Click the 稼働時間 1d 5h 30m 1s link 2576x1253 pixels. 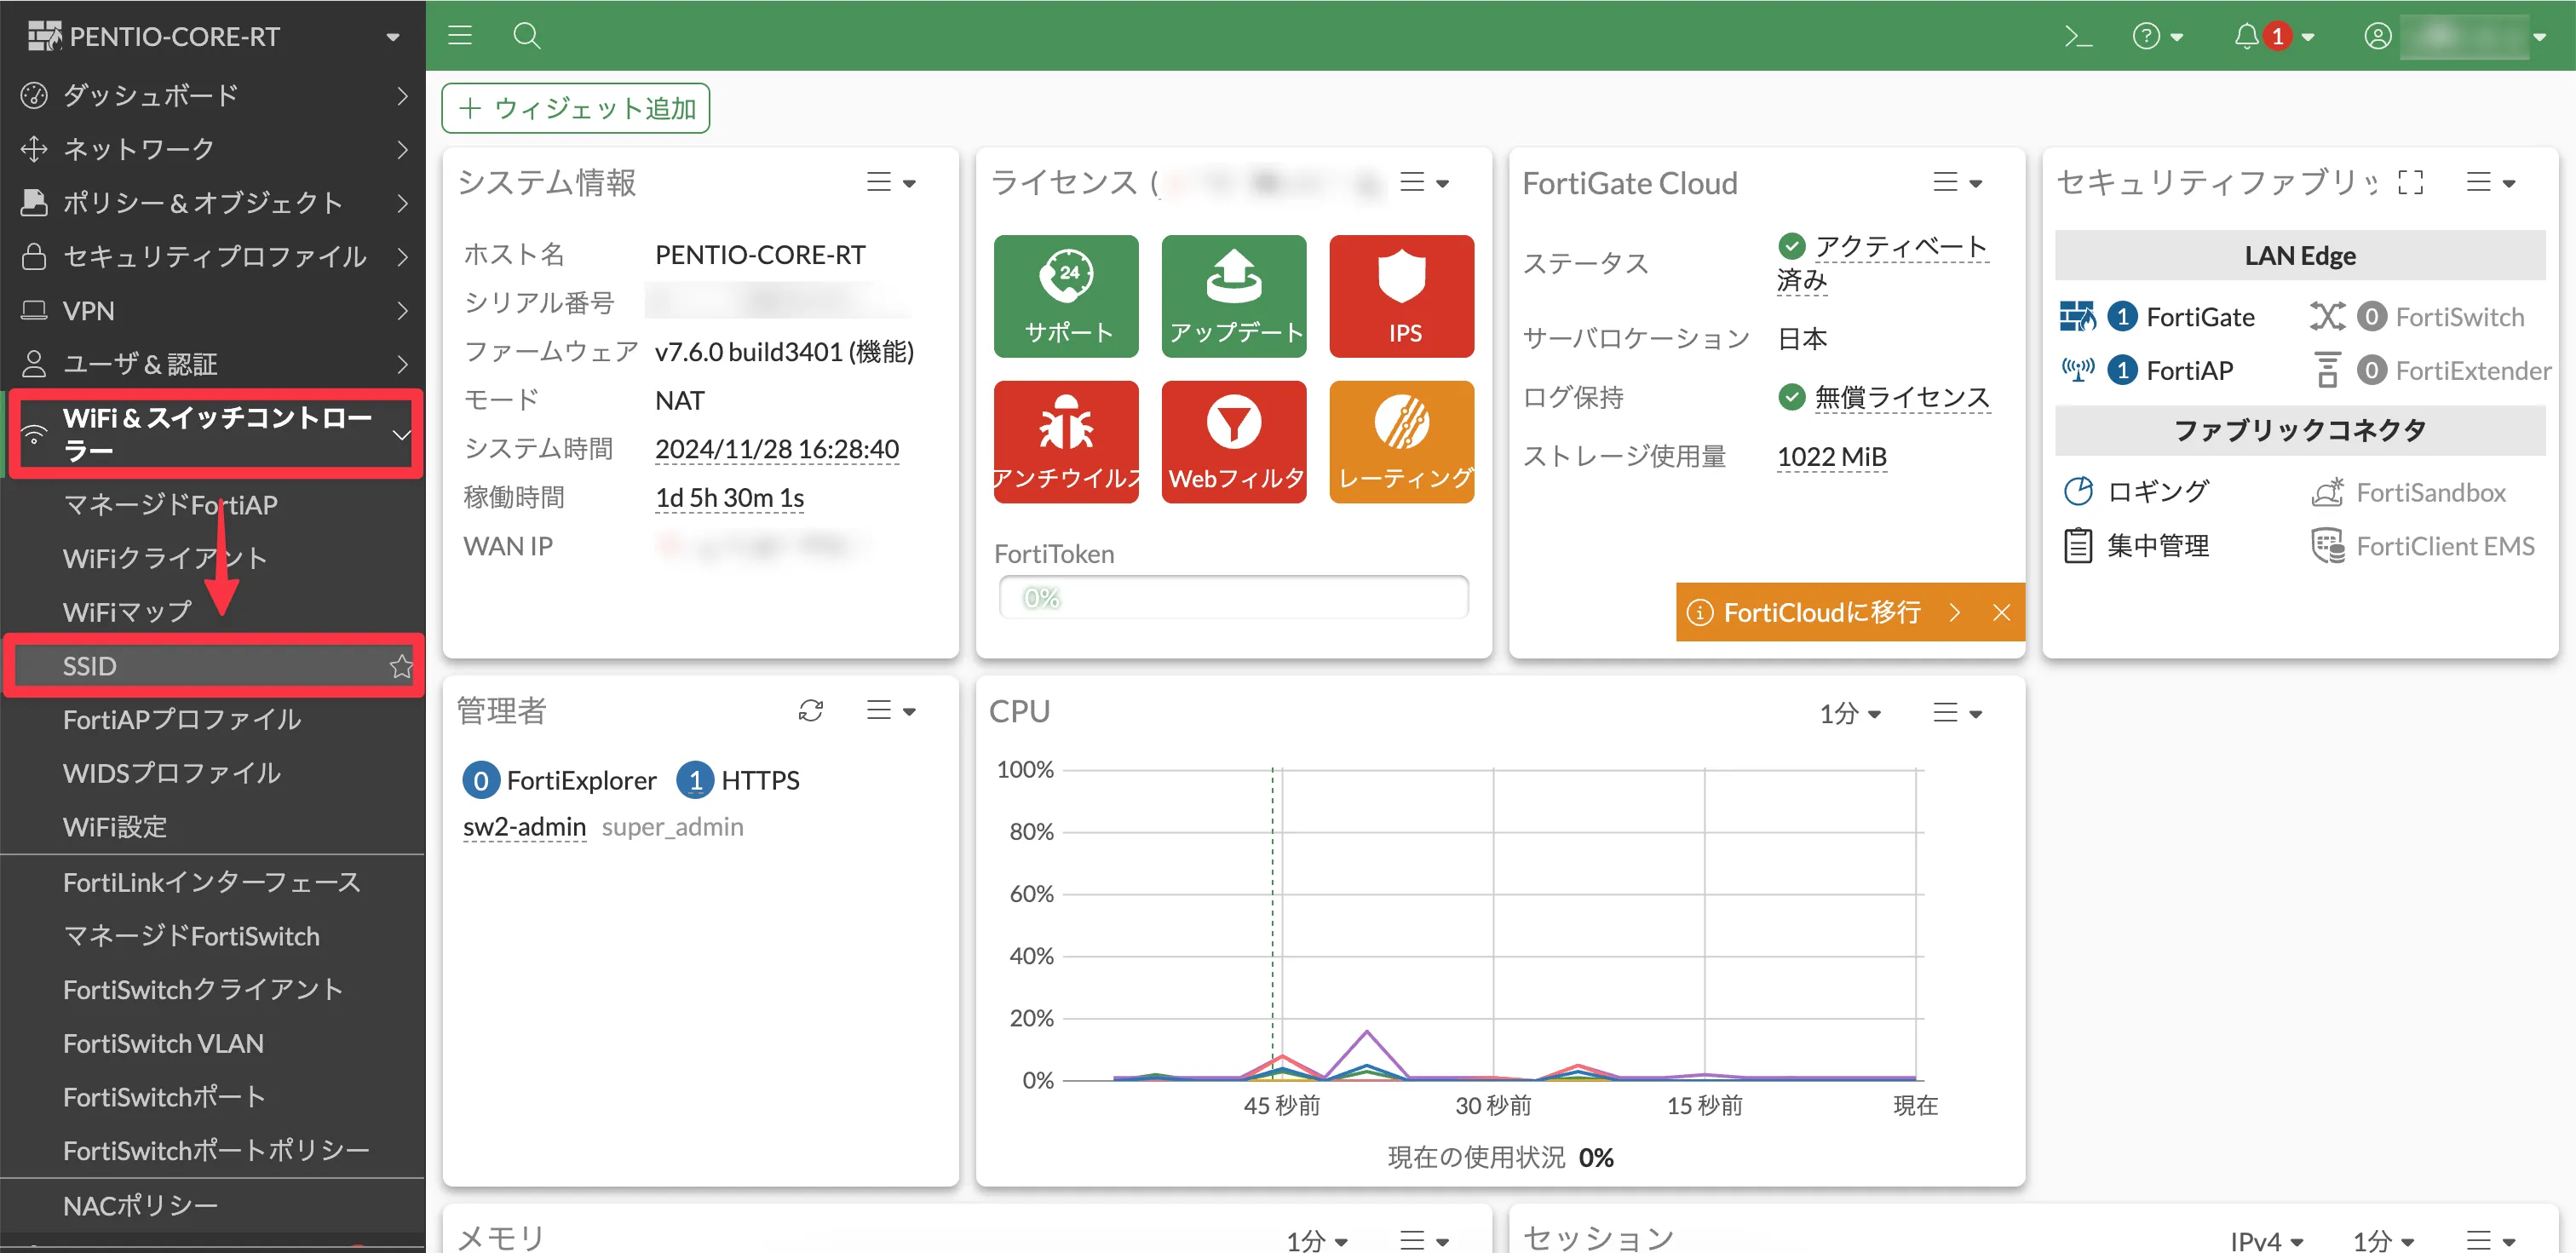[730, 498]
